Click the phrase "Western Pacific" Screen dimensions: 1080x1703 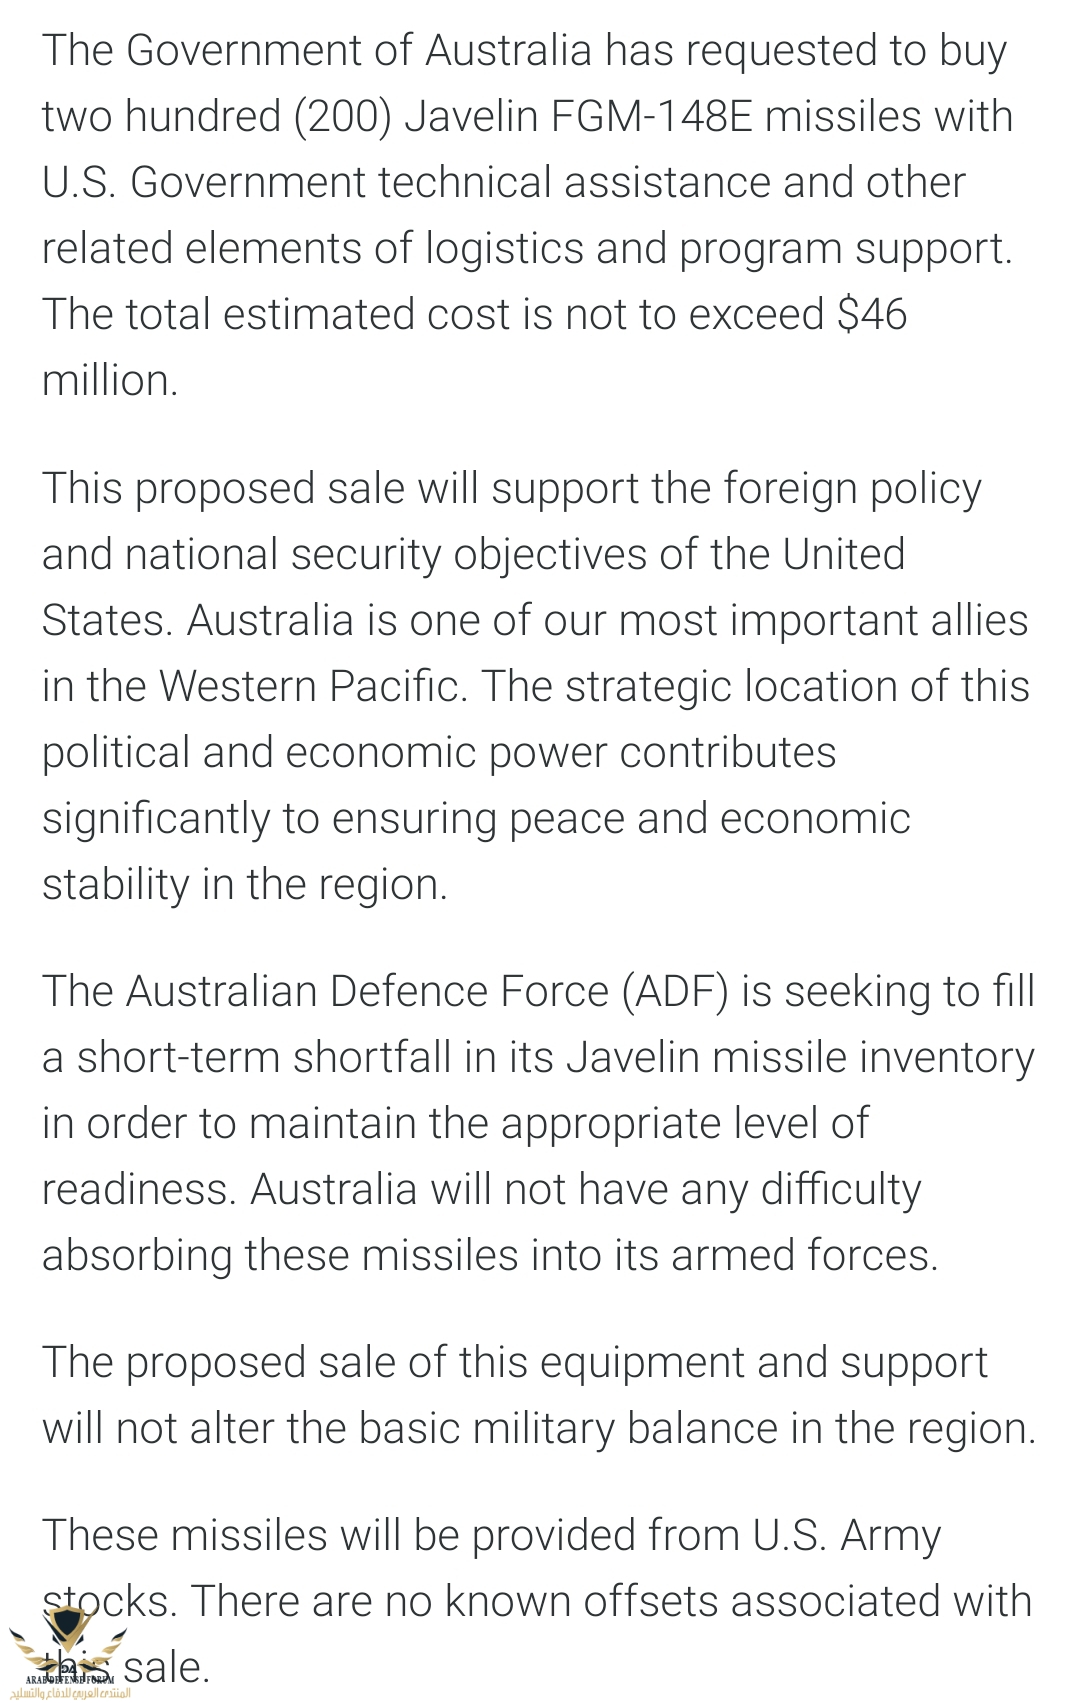coord(313,687)
